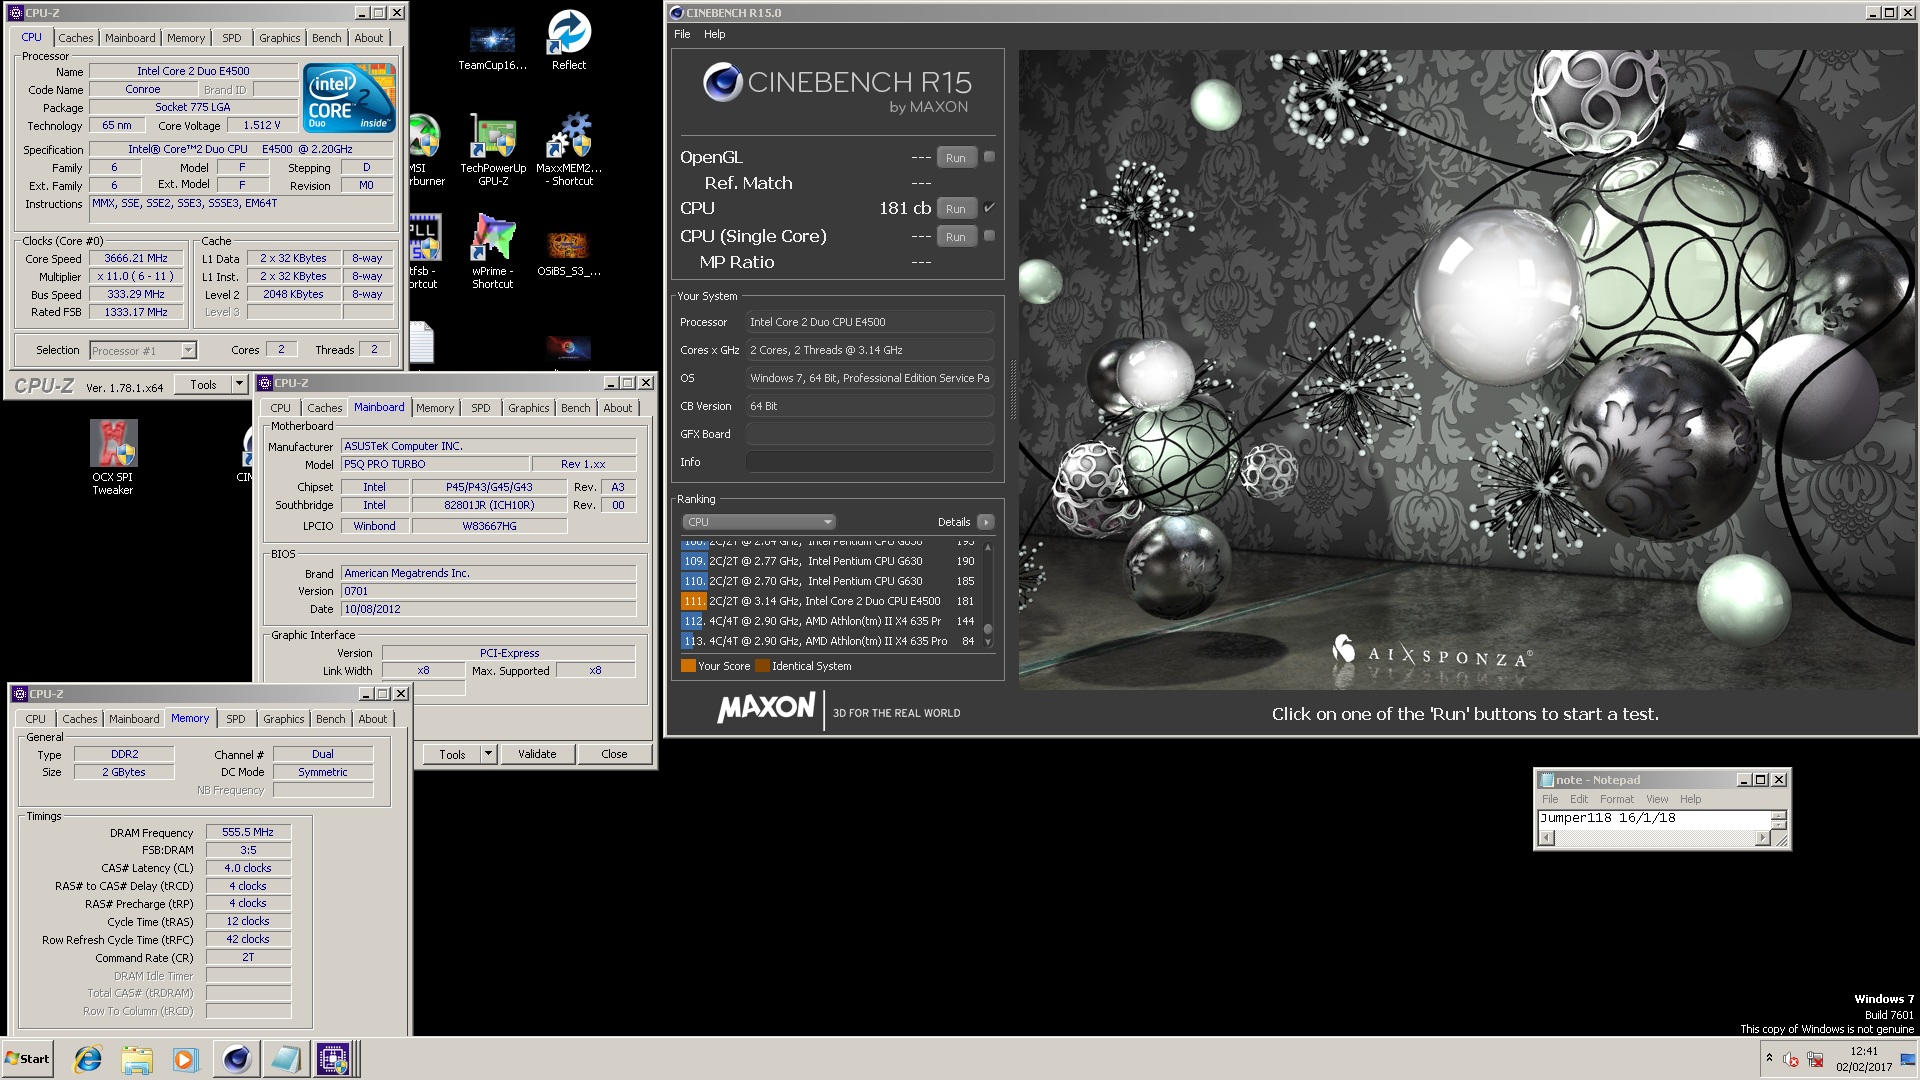Open TechPowerUp GPU-Z desktop icon
The height and width of the screenshot is (1080, 1920).
coord(493,150)
